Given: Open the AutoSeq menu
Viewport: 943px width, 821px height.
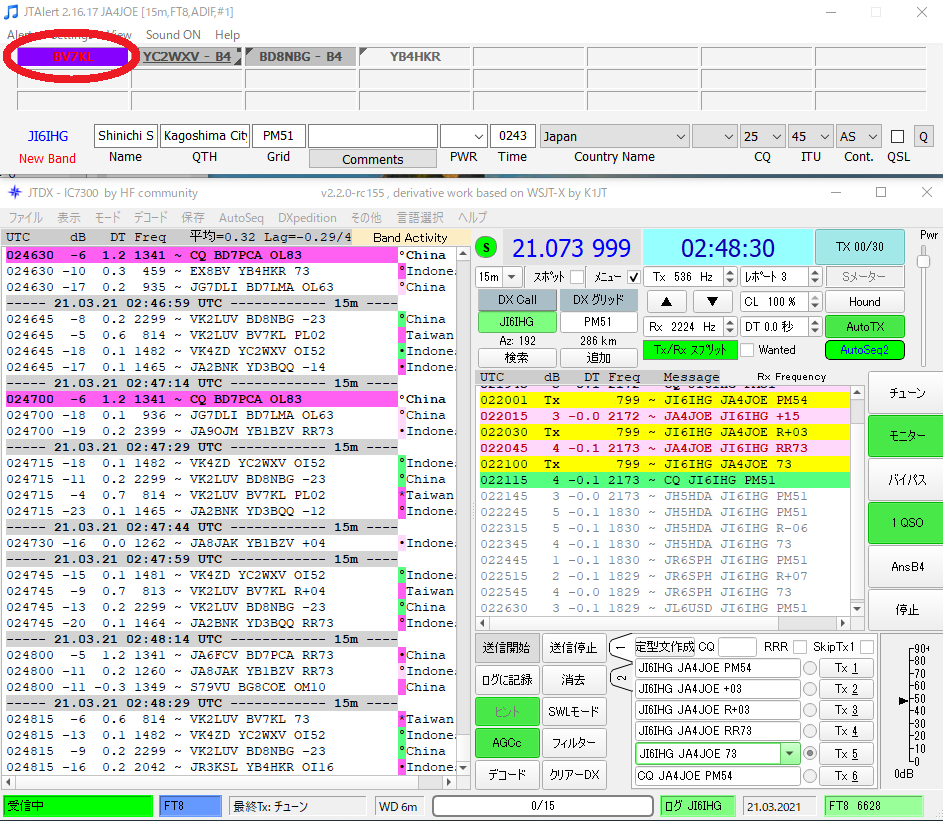Looking at the screenshot, I should (241, 217).
